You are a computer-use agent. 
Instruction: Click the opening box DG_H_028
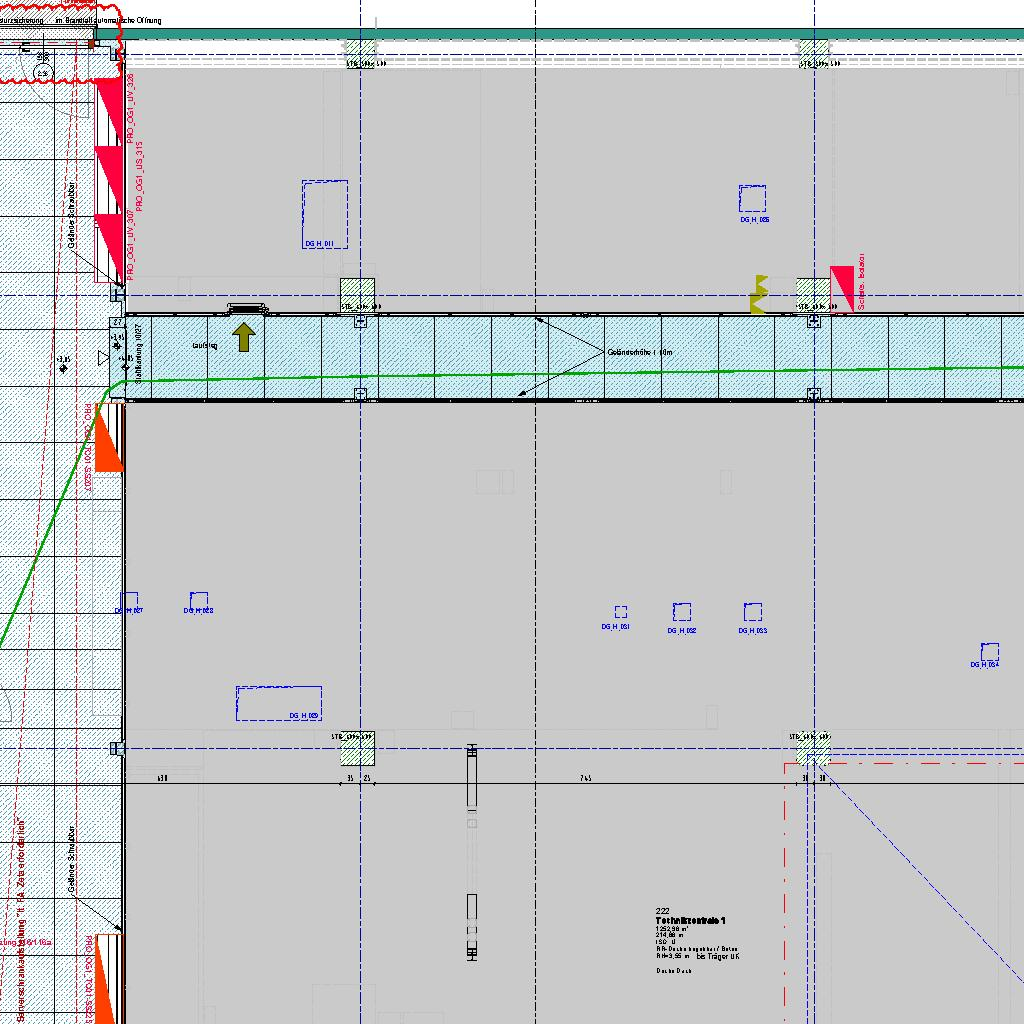pyautogui.click(x=199, y=600)
